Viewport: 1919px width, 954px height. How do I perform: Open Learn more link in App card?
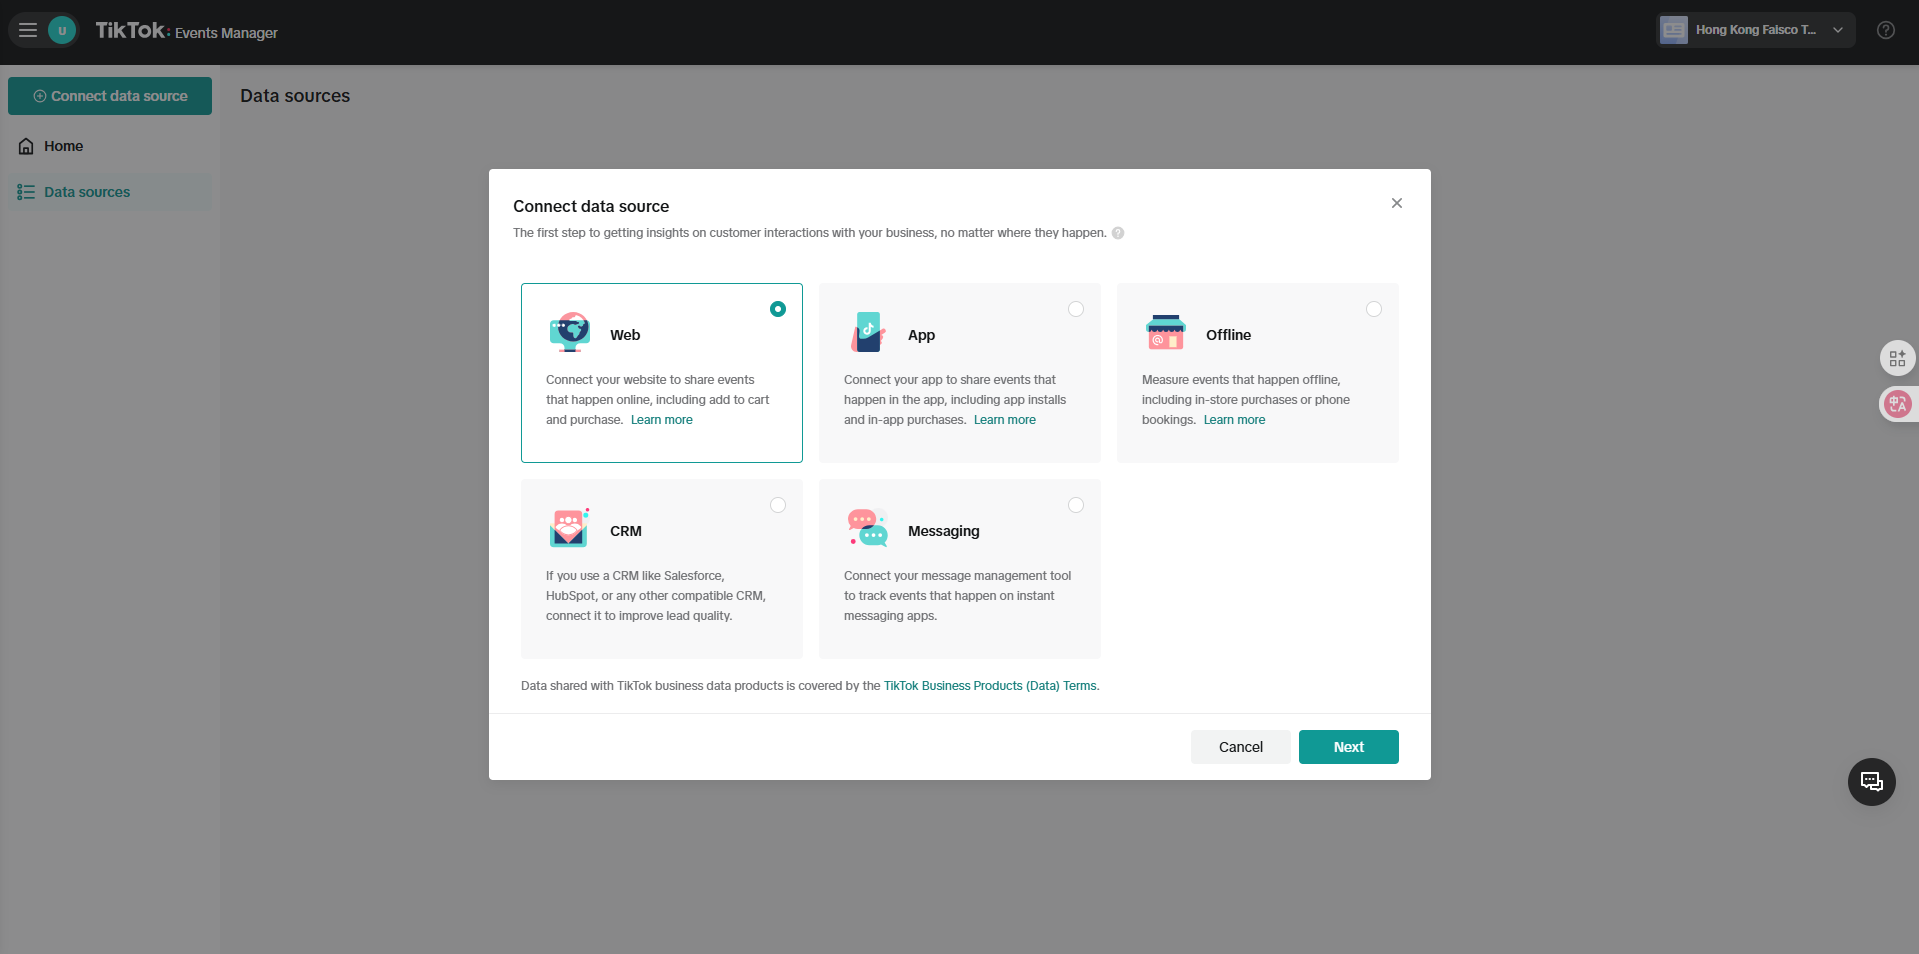(1005, 420)
